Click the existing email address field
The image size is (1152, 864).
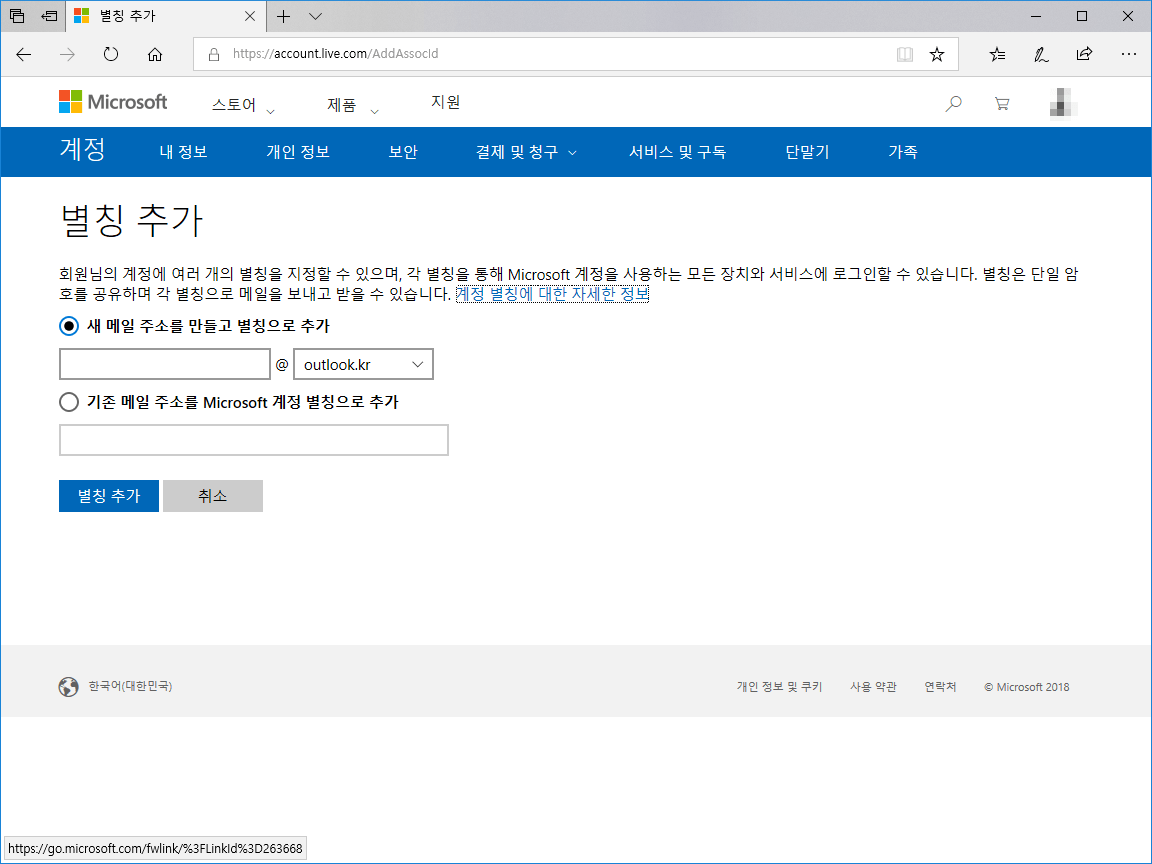253,440
